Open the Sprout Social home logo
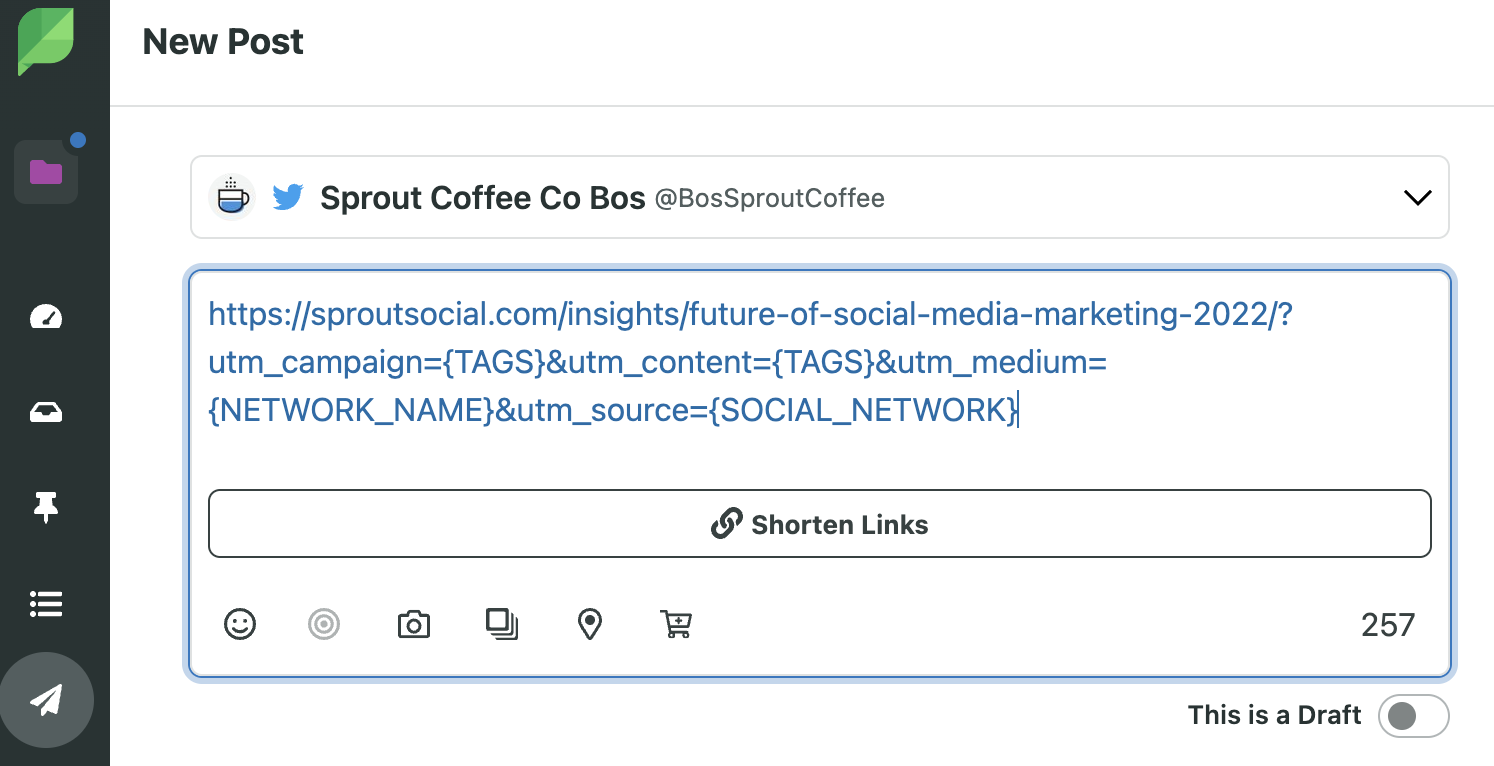Image resolution: width=1494 pixels, height=766 pixels. point(45,42)
